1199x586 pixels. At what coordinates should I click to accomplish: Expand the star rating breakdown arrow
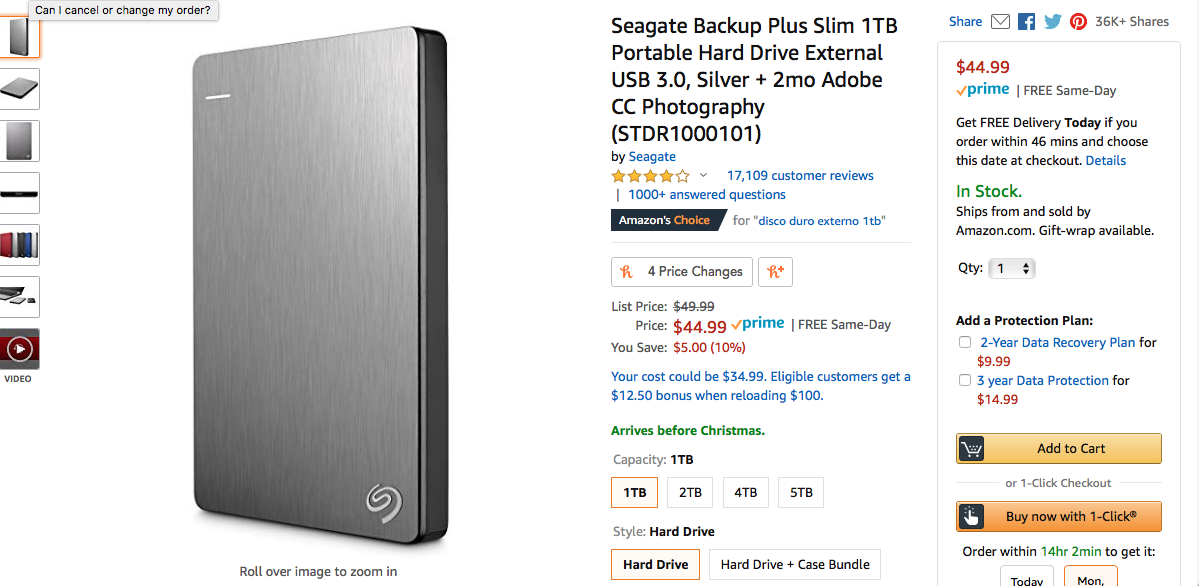(x=703, y=175)
